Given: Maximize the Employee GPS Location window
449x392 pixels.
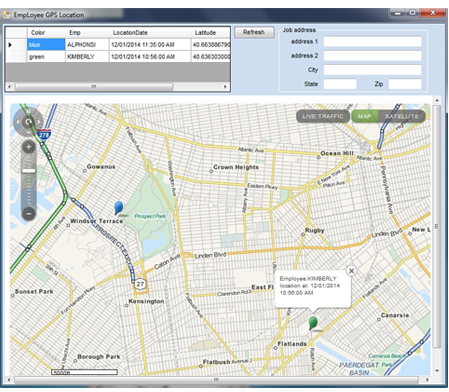Looking at the screenshot, I should 412,13.
